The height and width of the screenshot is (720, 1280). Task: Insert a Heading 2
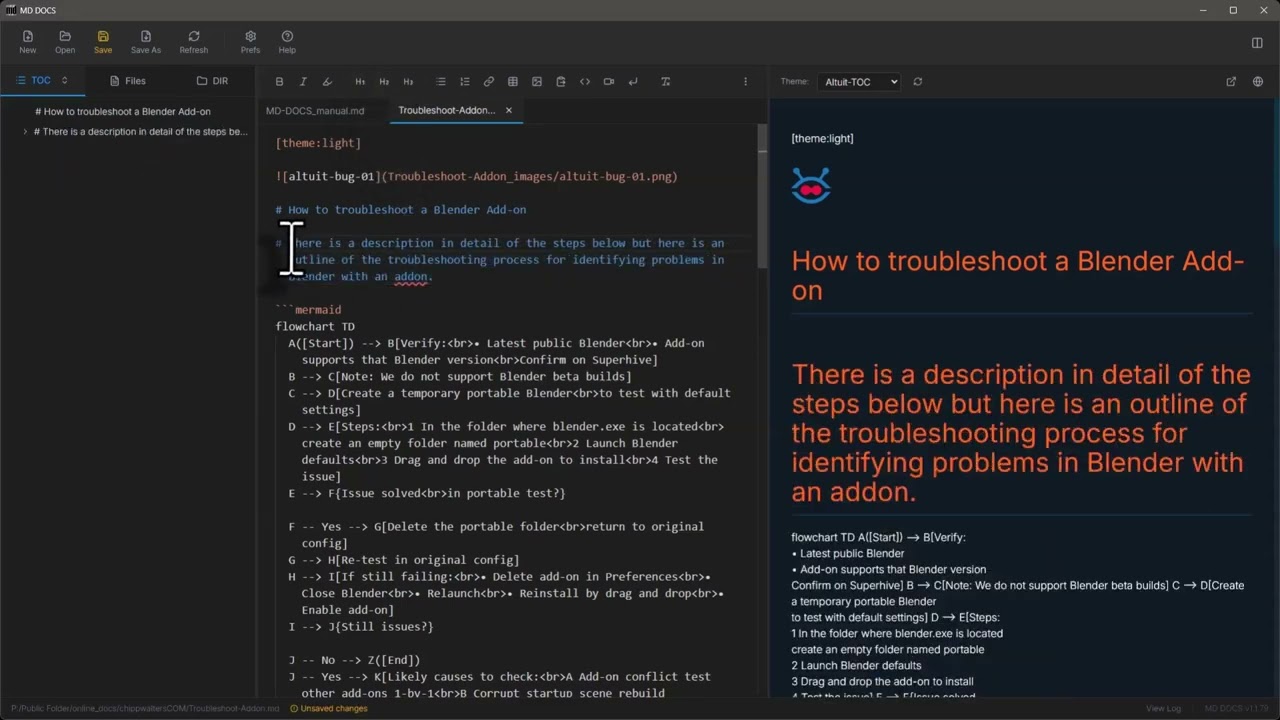tap(384, 82)
